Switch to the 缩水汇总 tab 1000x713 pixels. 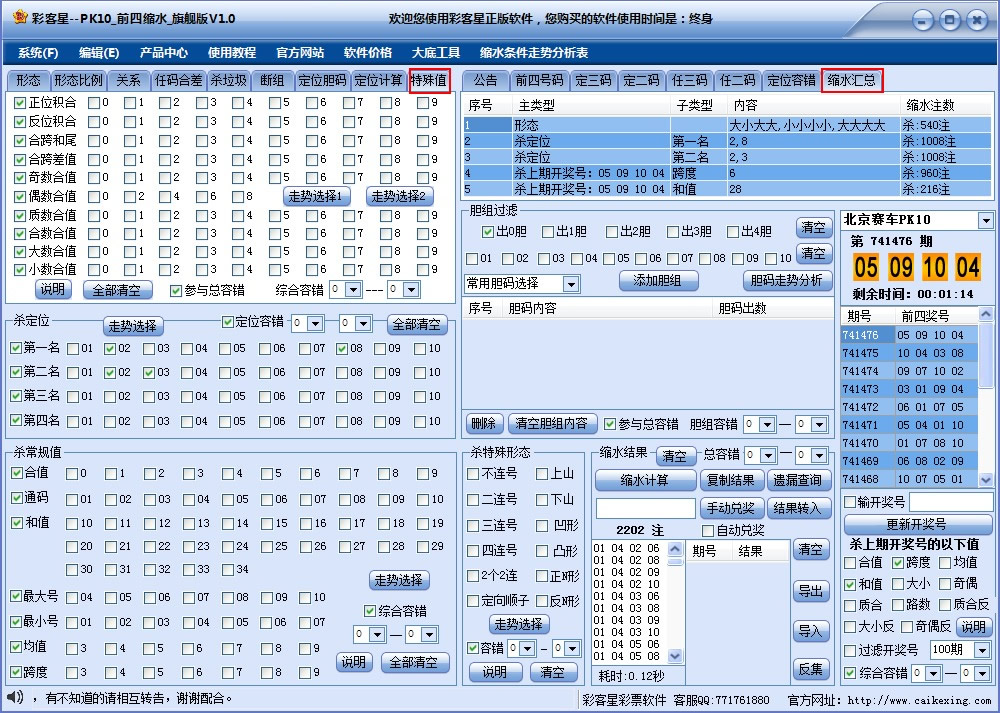[x=852, y=82]
